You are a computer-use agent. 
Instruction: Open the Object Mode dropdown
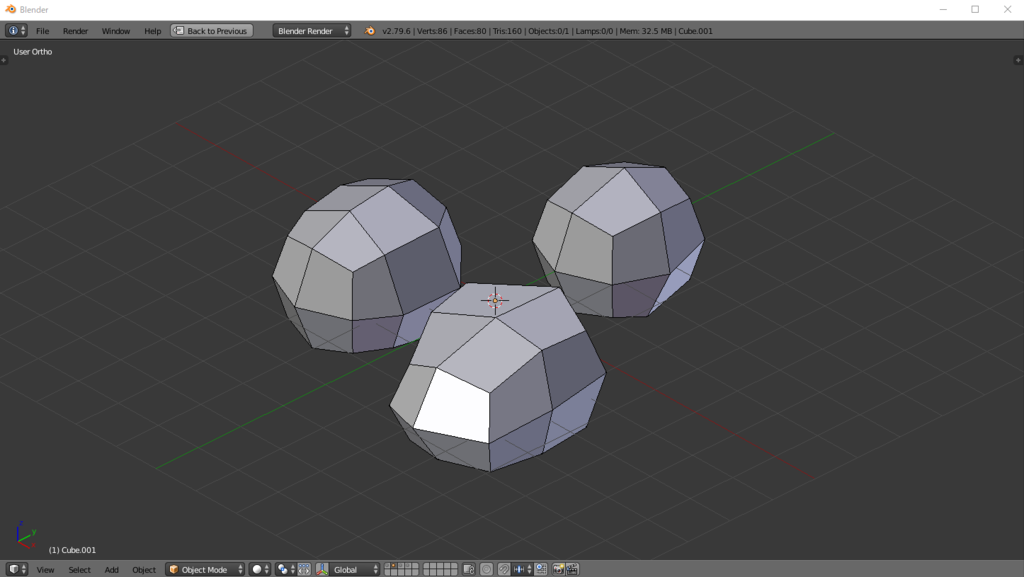(x=205, y=569)
